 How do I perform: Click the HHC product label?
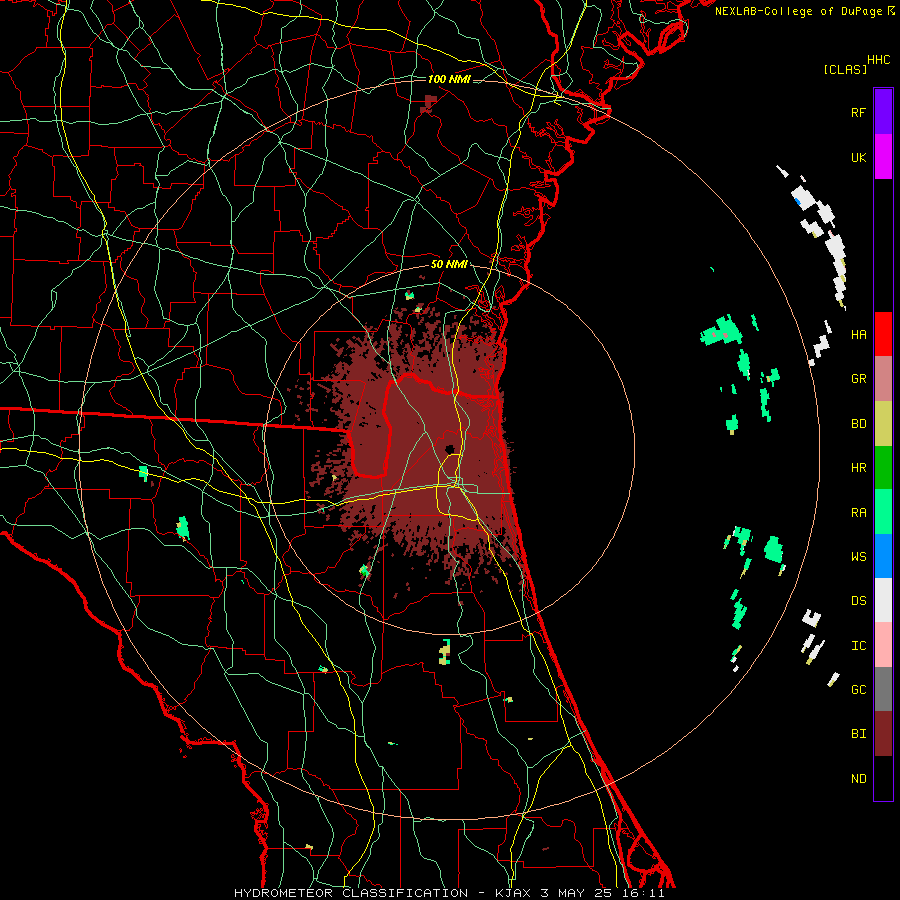tap(879, 60)
